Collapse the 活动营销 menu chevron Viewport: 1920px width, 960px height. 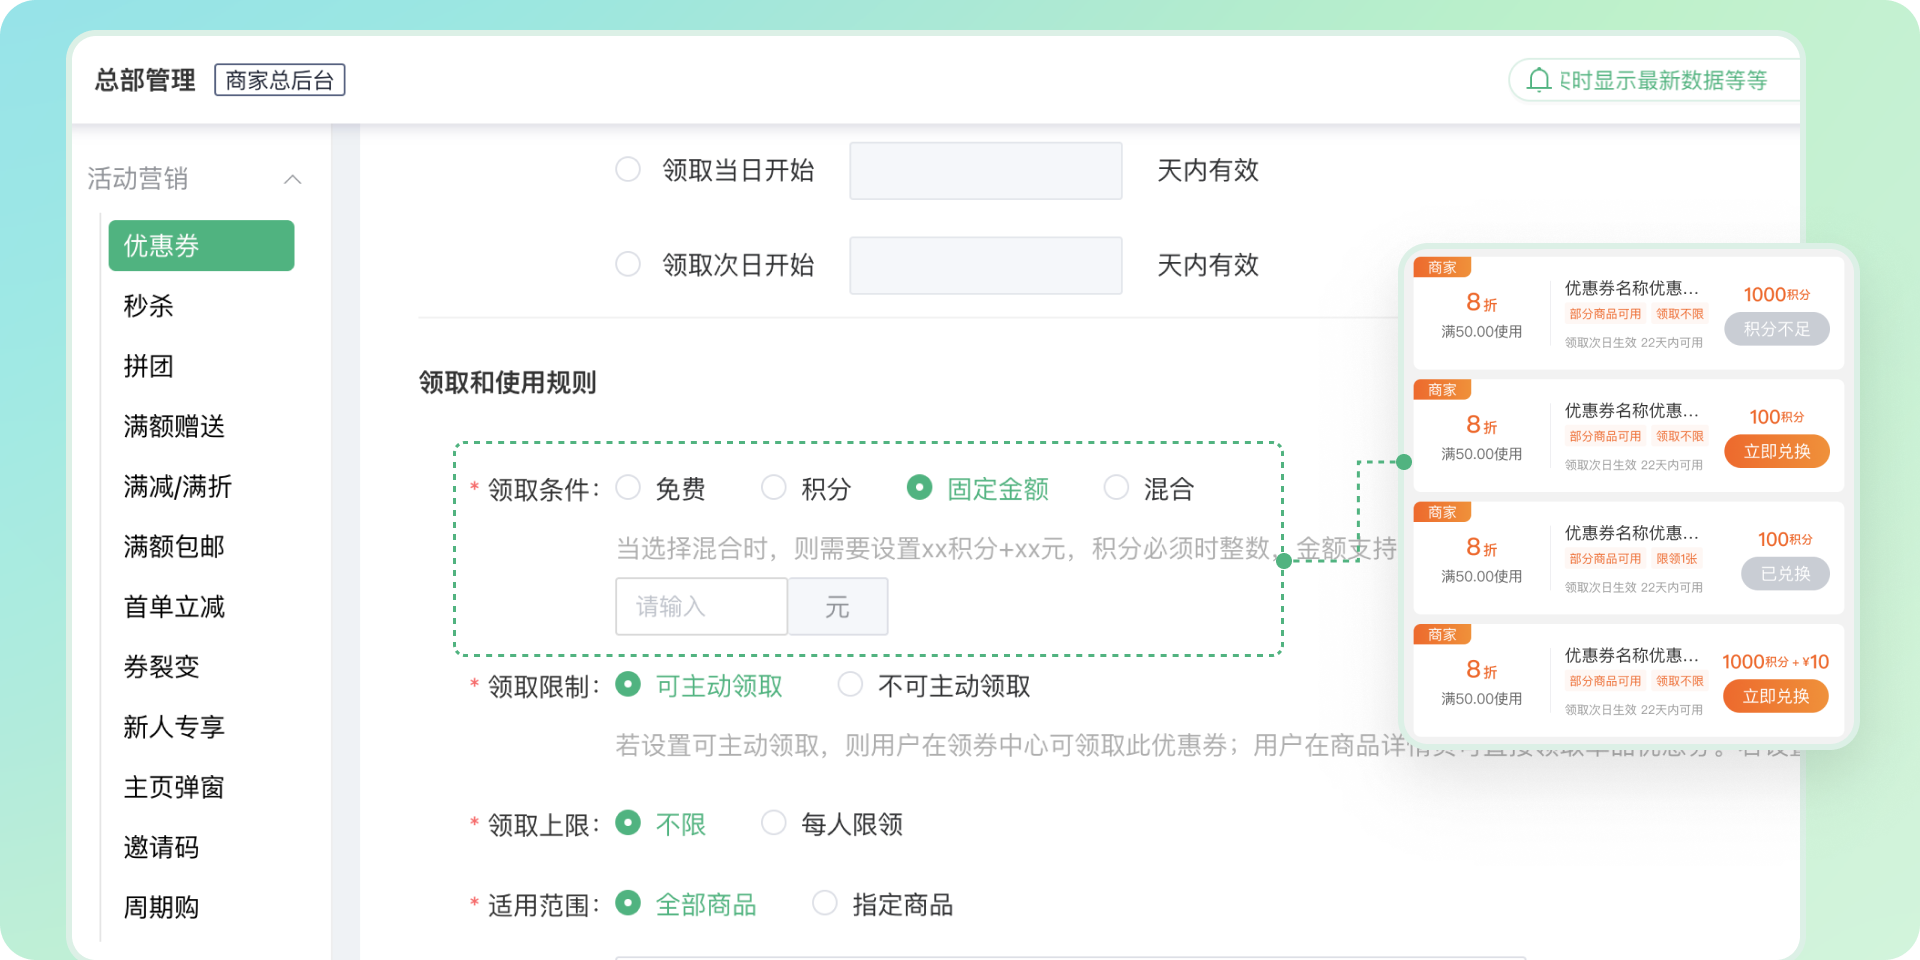pos(292,180)
